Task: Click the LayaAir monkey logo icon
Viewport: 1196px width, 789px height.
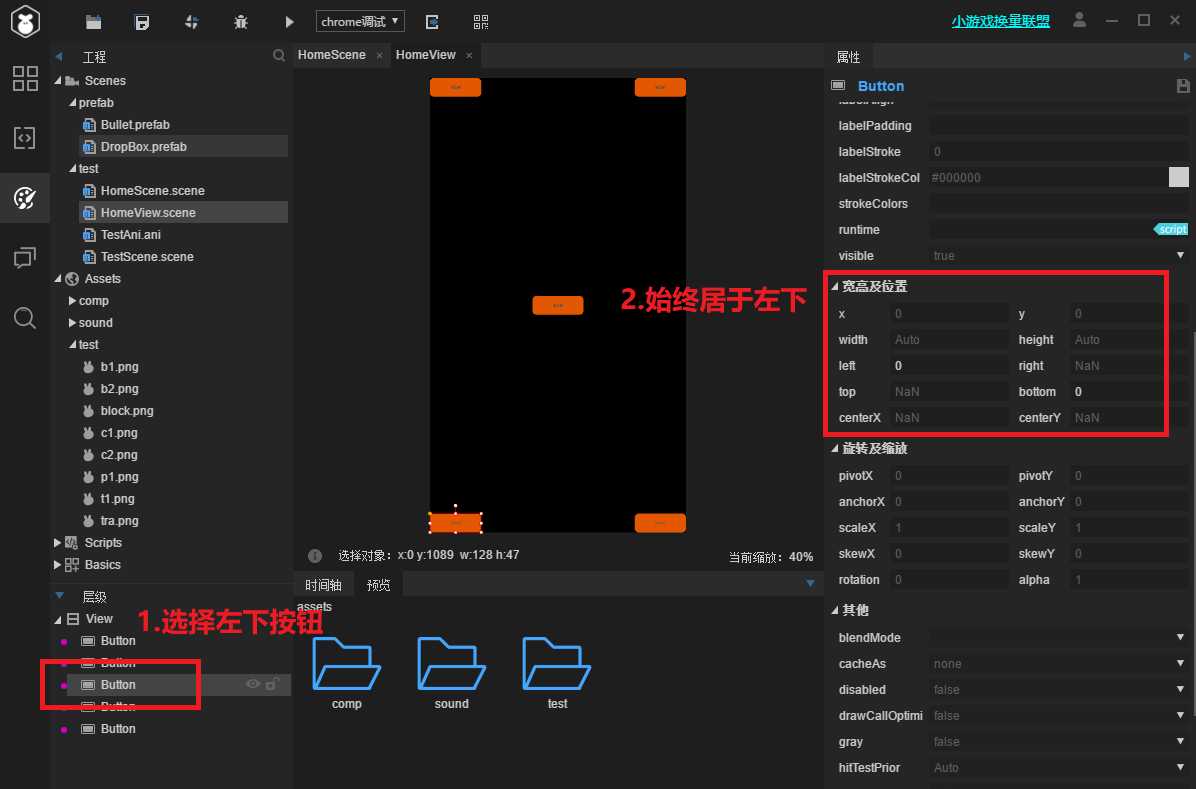Action: [x=25, y=21]
